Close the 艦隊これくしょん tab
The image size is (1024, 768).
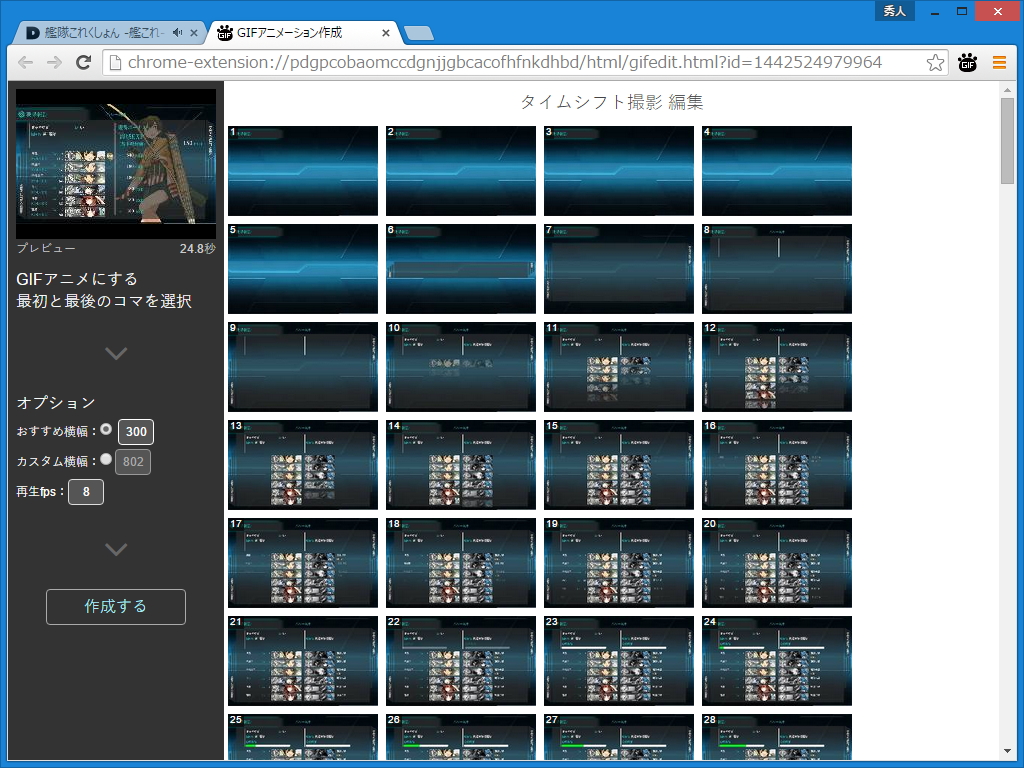(x=194, y=33)
